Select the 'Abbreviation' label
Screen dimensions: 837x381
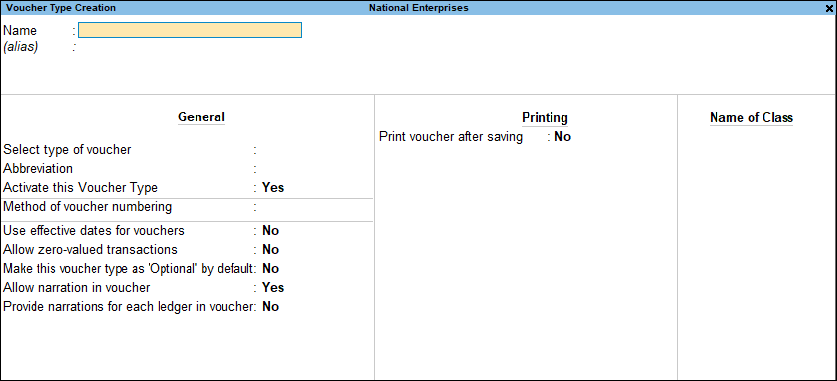tap(38, 169)
